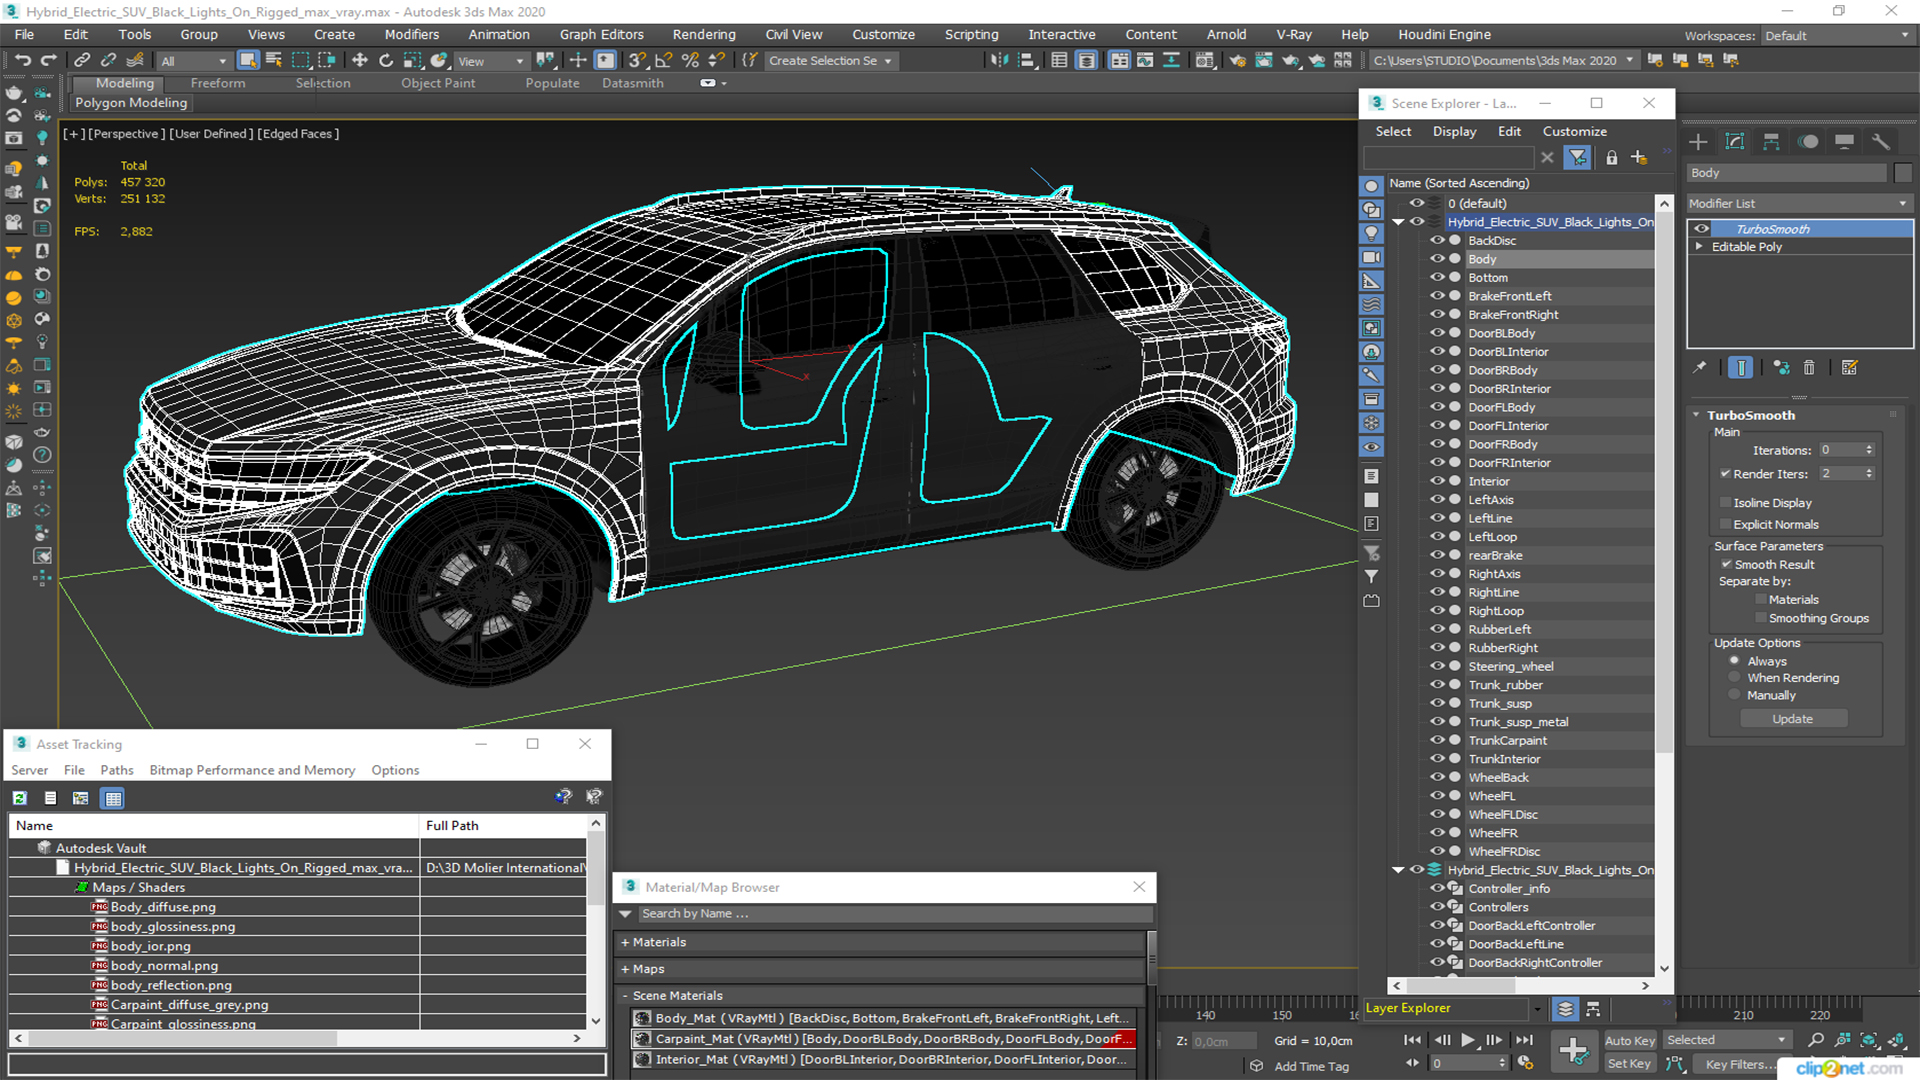Toggle Show End Result icon
1920x1080 pixels.
click(1741, 368)
